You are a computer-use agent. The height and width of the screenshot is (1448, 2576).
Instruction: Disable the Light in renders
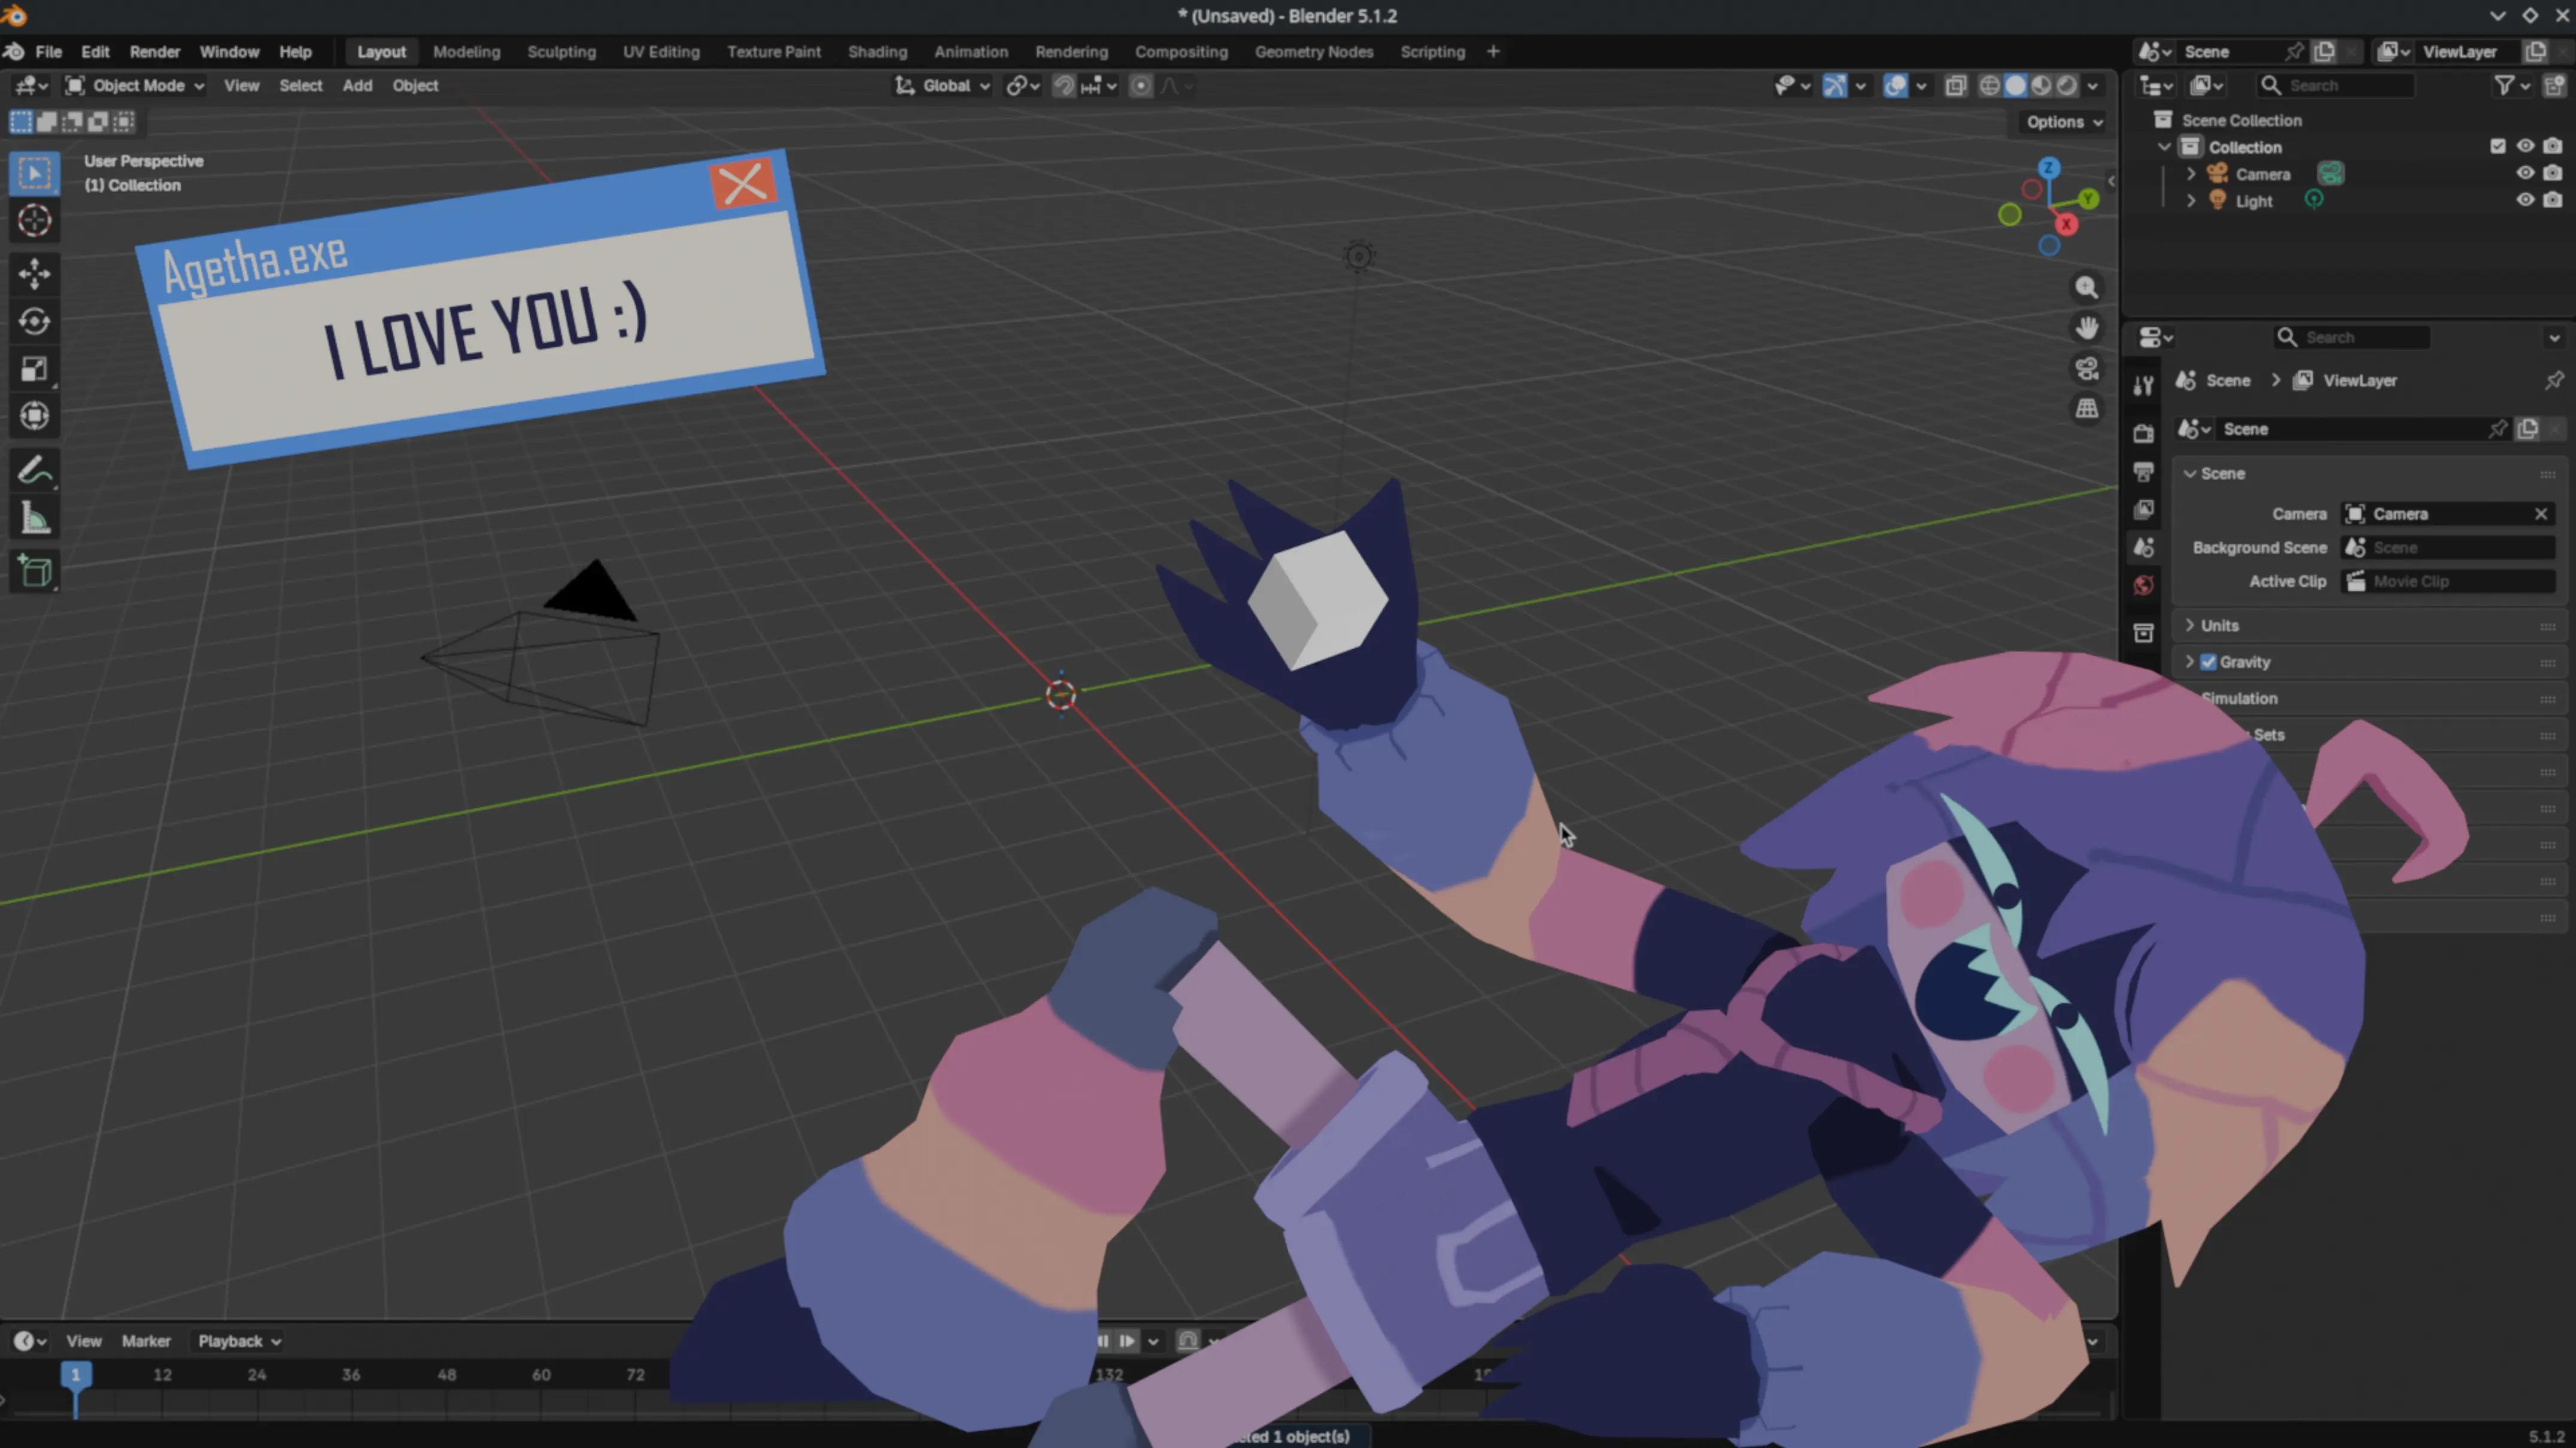[x=2552, y=200]
